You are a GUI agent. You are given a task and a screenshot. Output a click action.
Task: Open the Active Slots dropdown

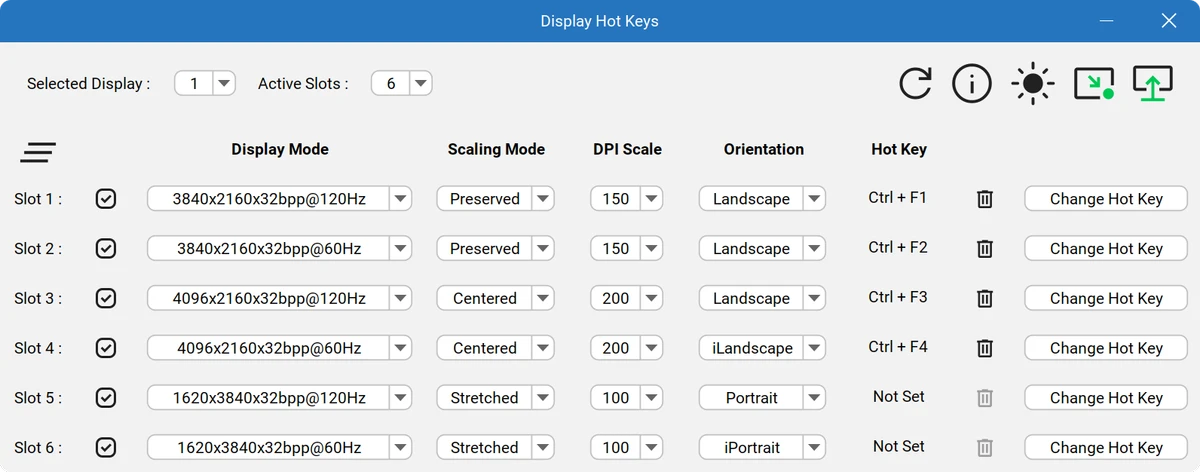coord(402,83)
